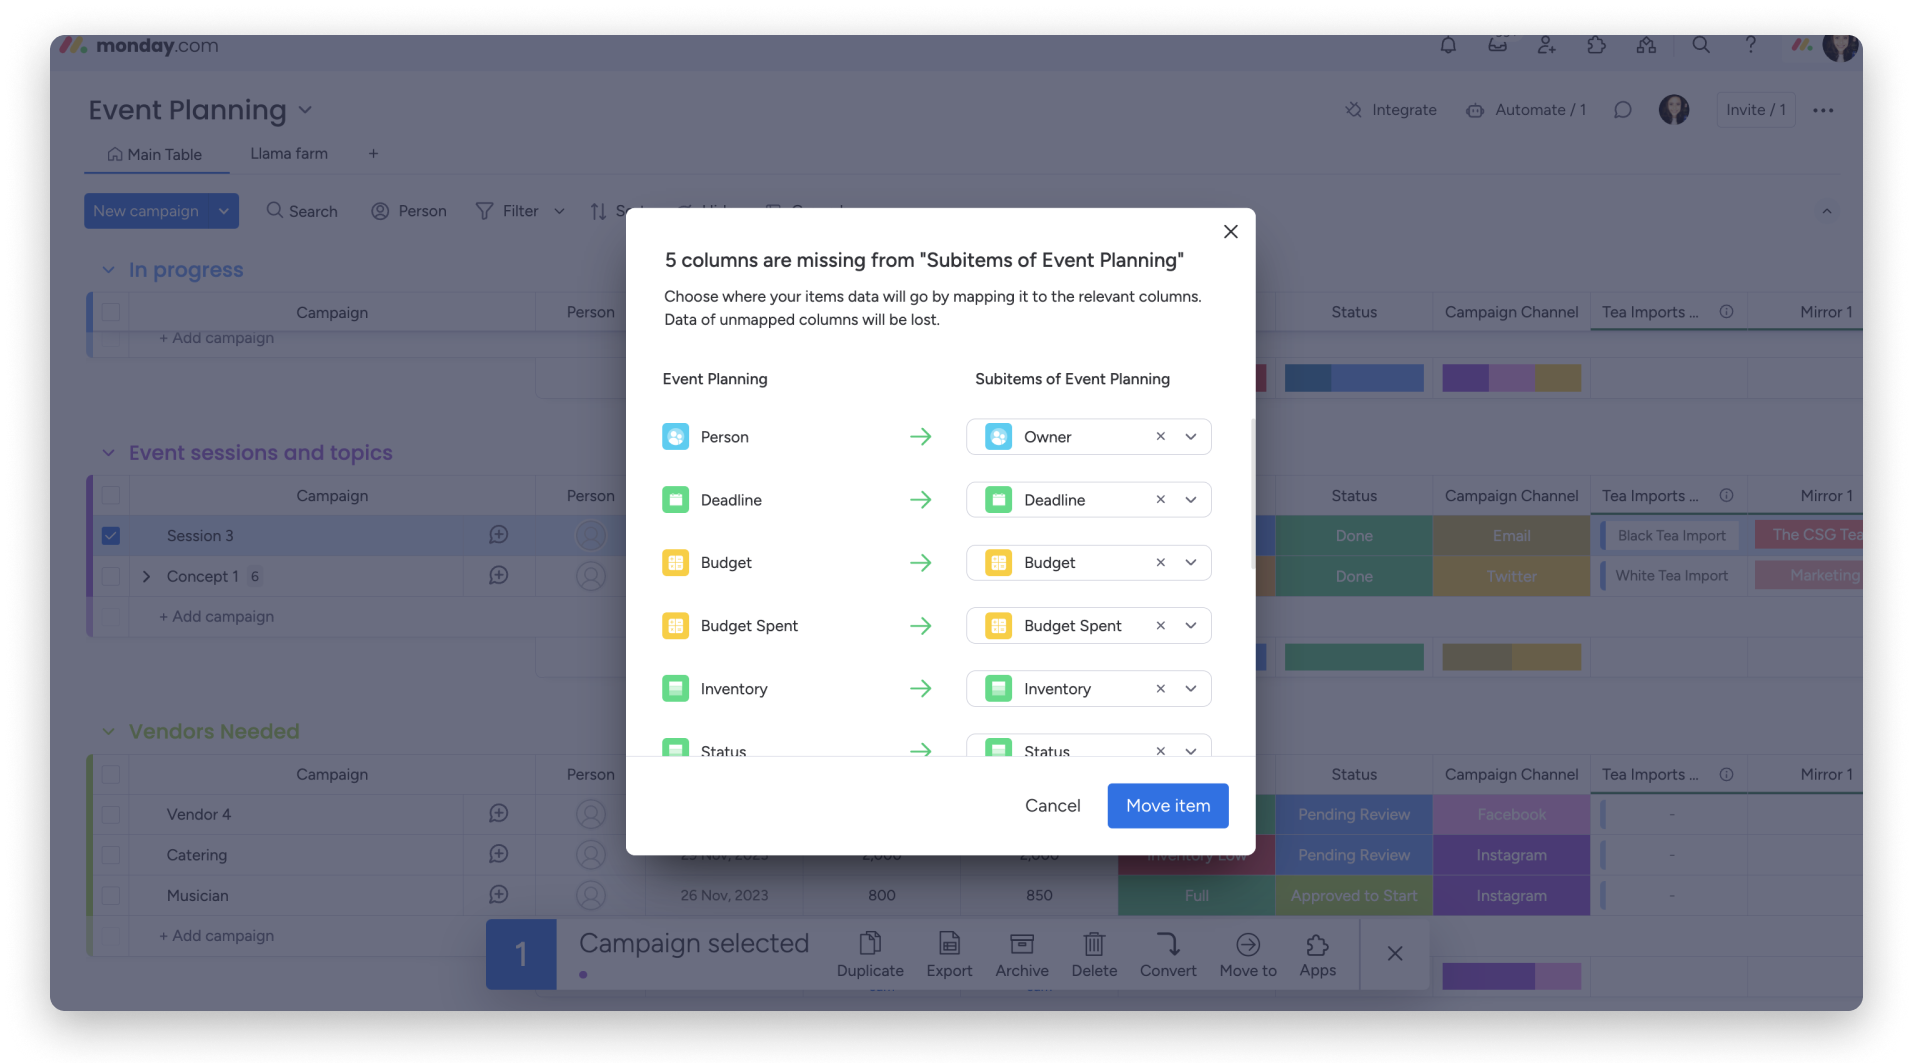Click the In progress Status summary bar

(1354, 378)
